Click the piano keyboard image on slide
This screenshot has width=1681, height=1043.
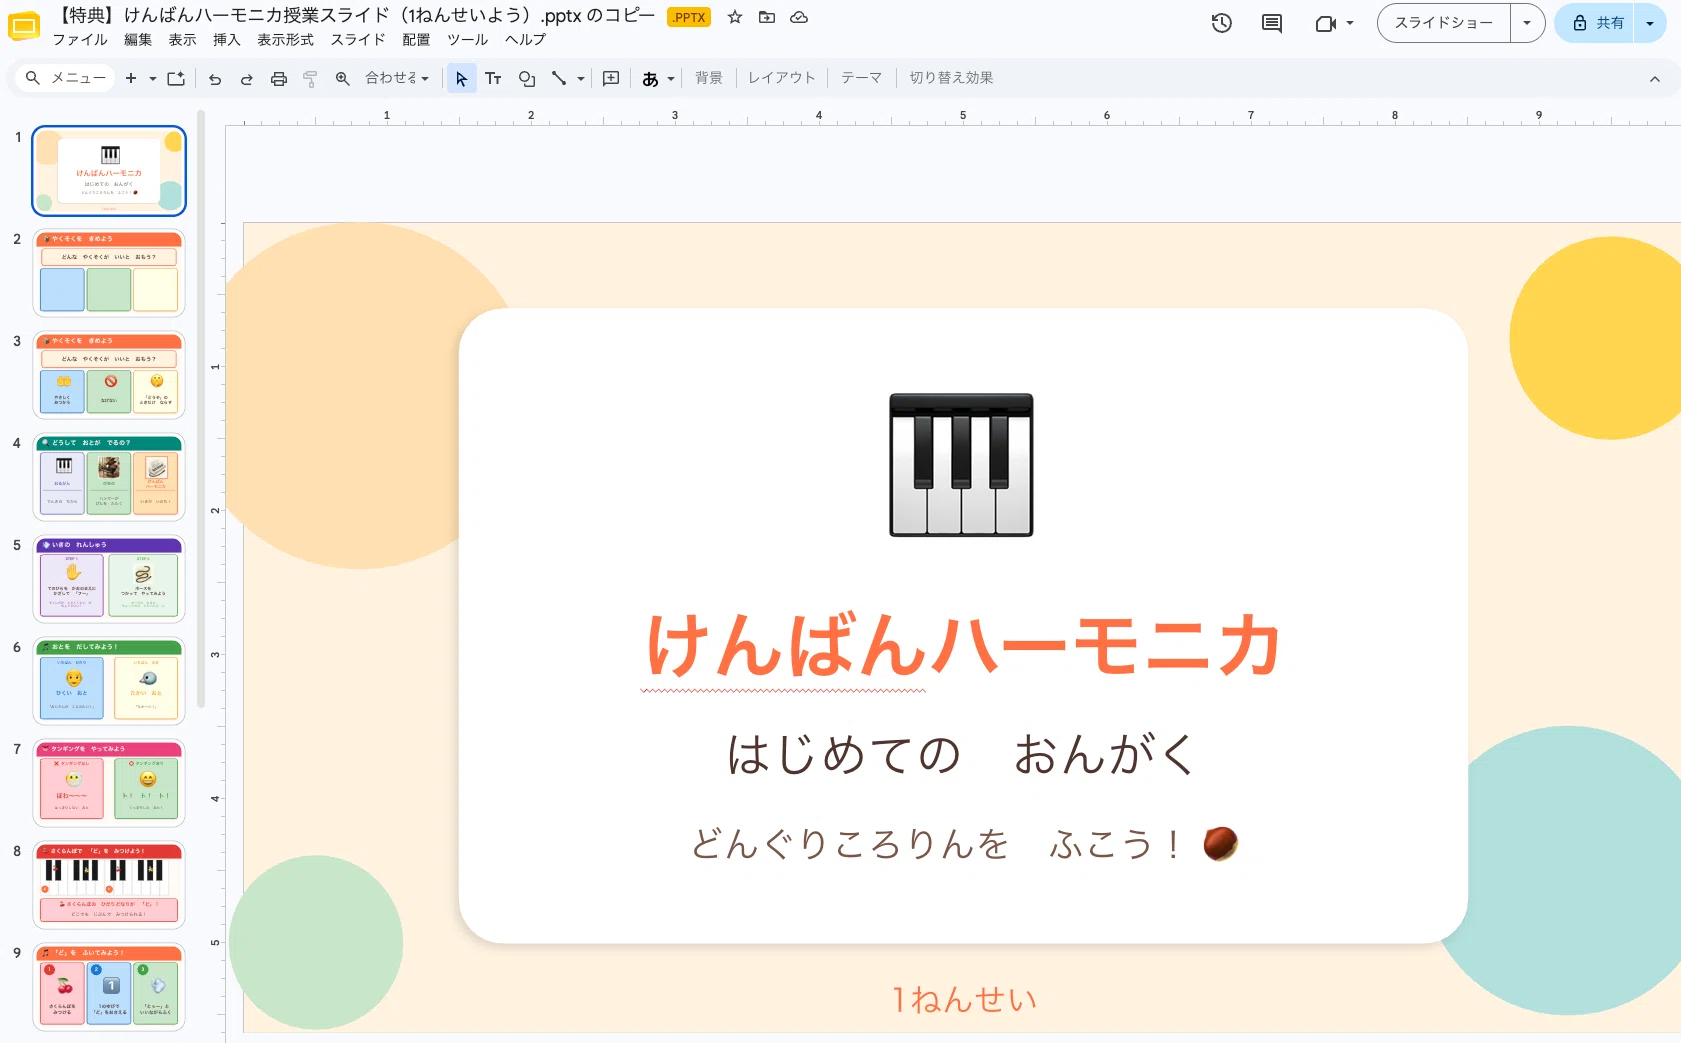click(x=961, y=465)
